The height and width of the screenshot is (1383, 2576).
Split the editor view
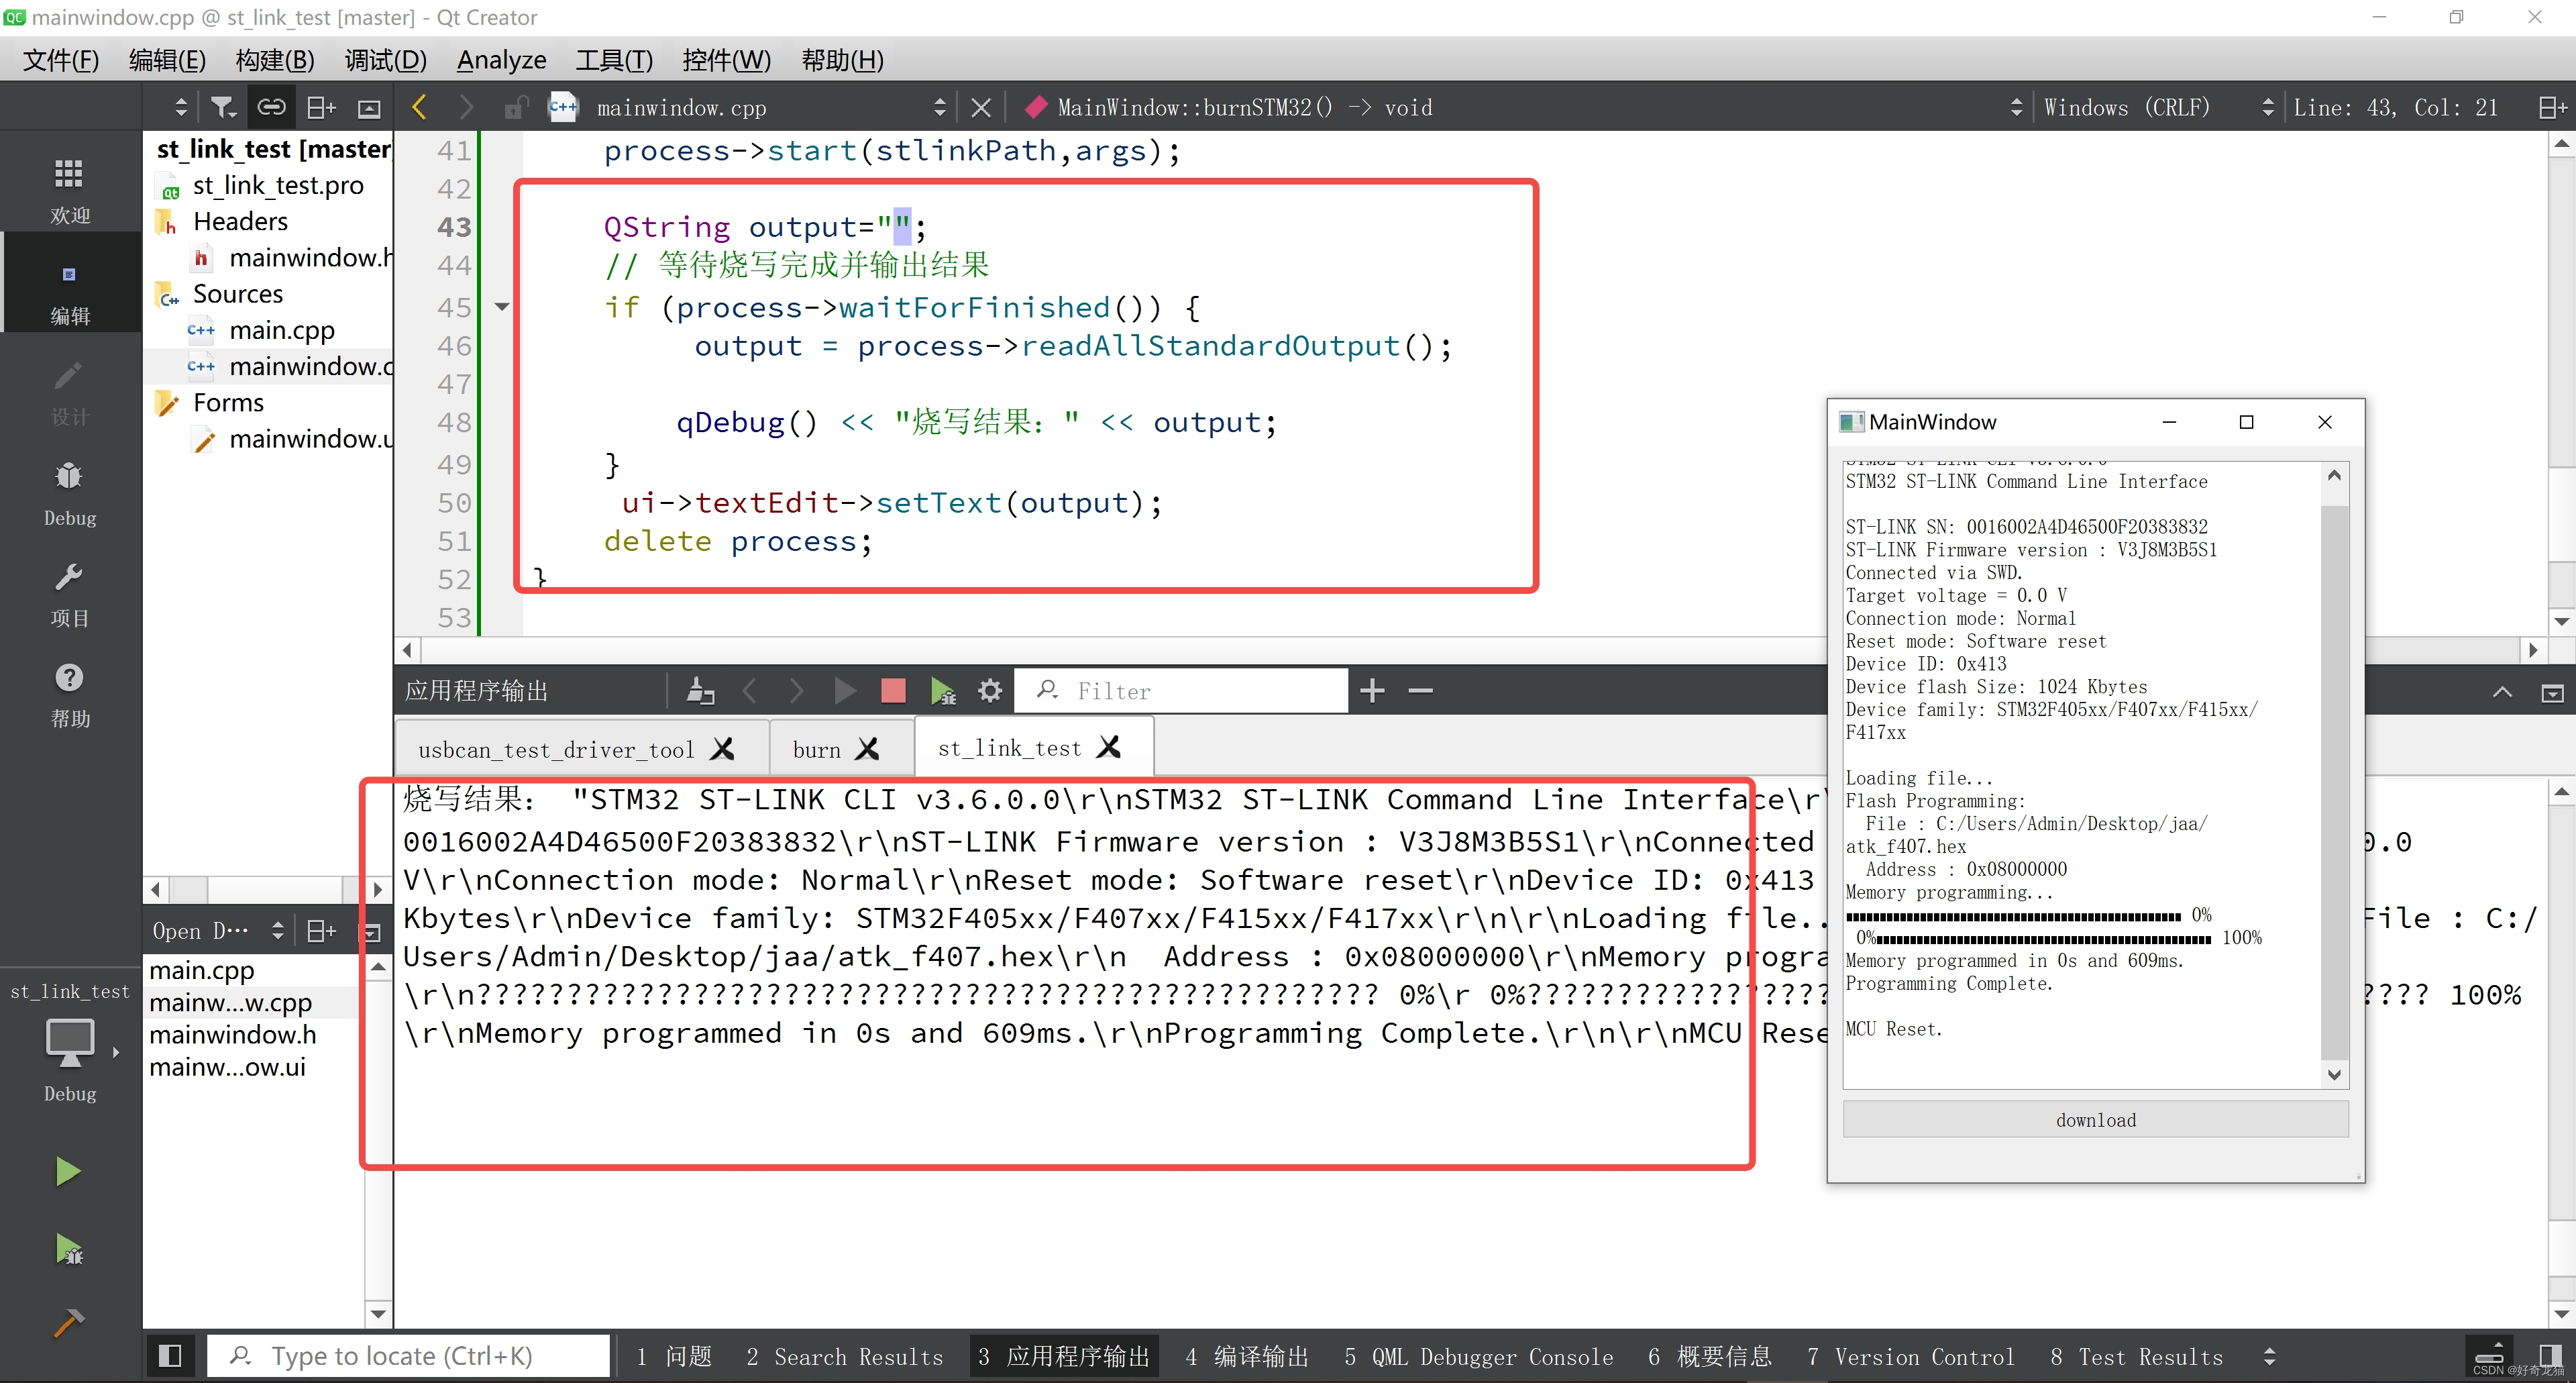[x=2552, y=107]
